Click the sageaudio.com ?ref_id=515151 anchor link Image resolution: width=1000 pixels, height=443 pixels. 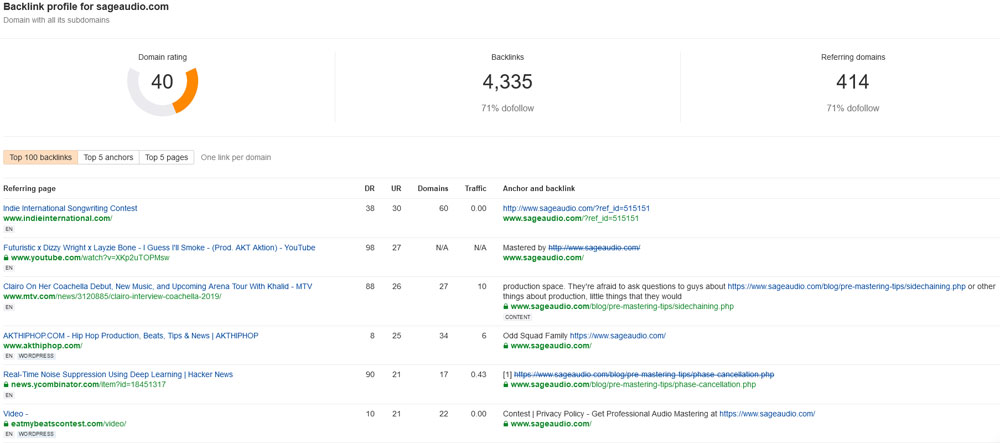tap(577, 208)
